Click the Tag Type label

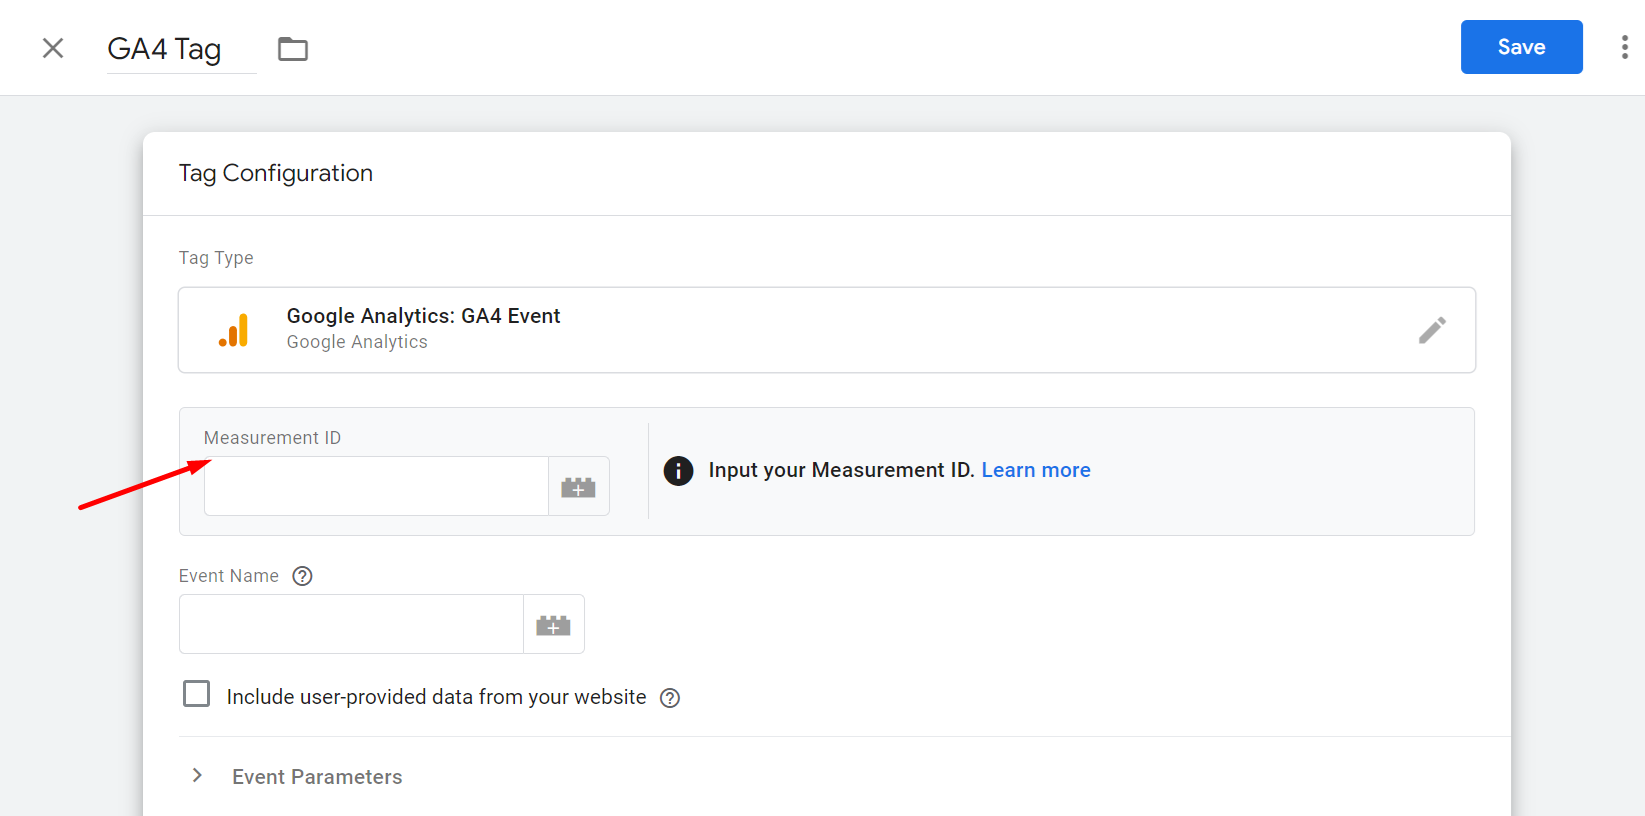click(216, 258)
